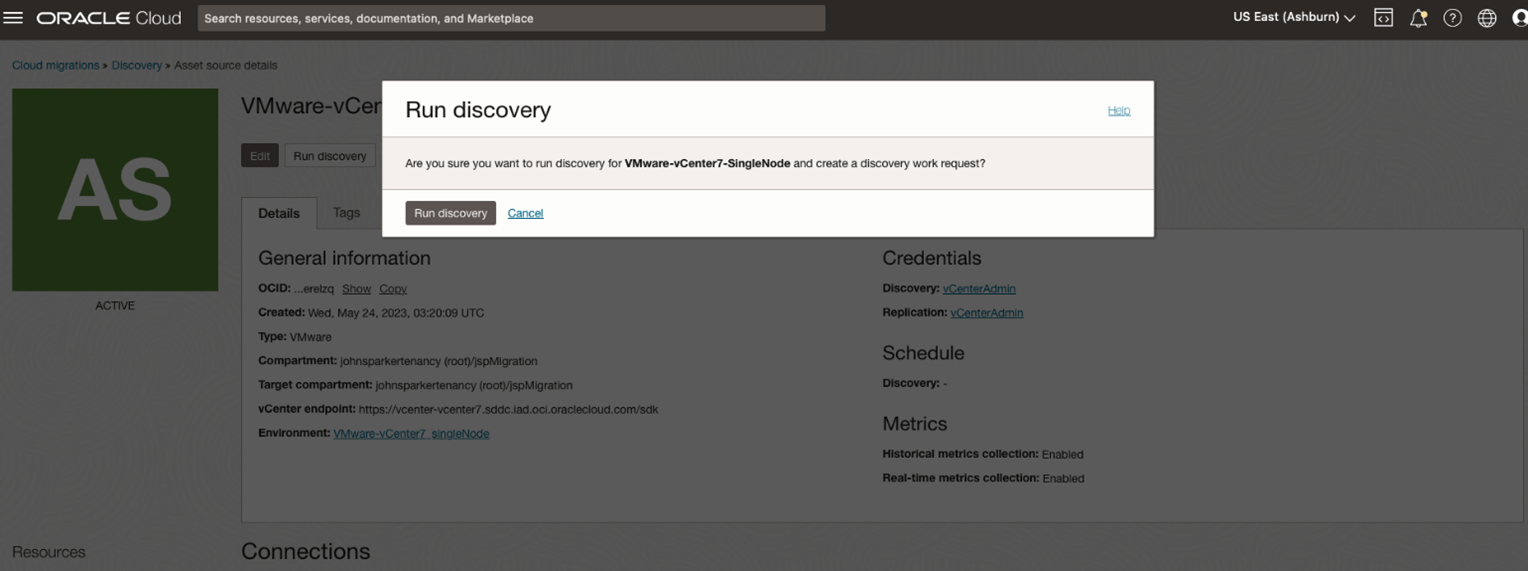Click the search resources input field
1528x571 pixels.
click(x=511, y=18)
